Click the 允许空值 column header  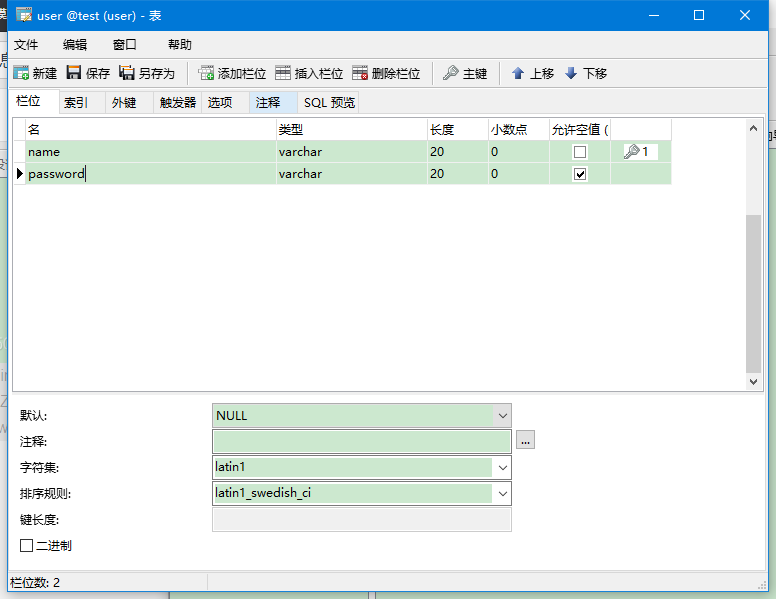pyautogui.click(x=580, y=130)
